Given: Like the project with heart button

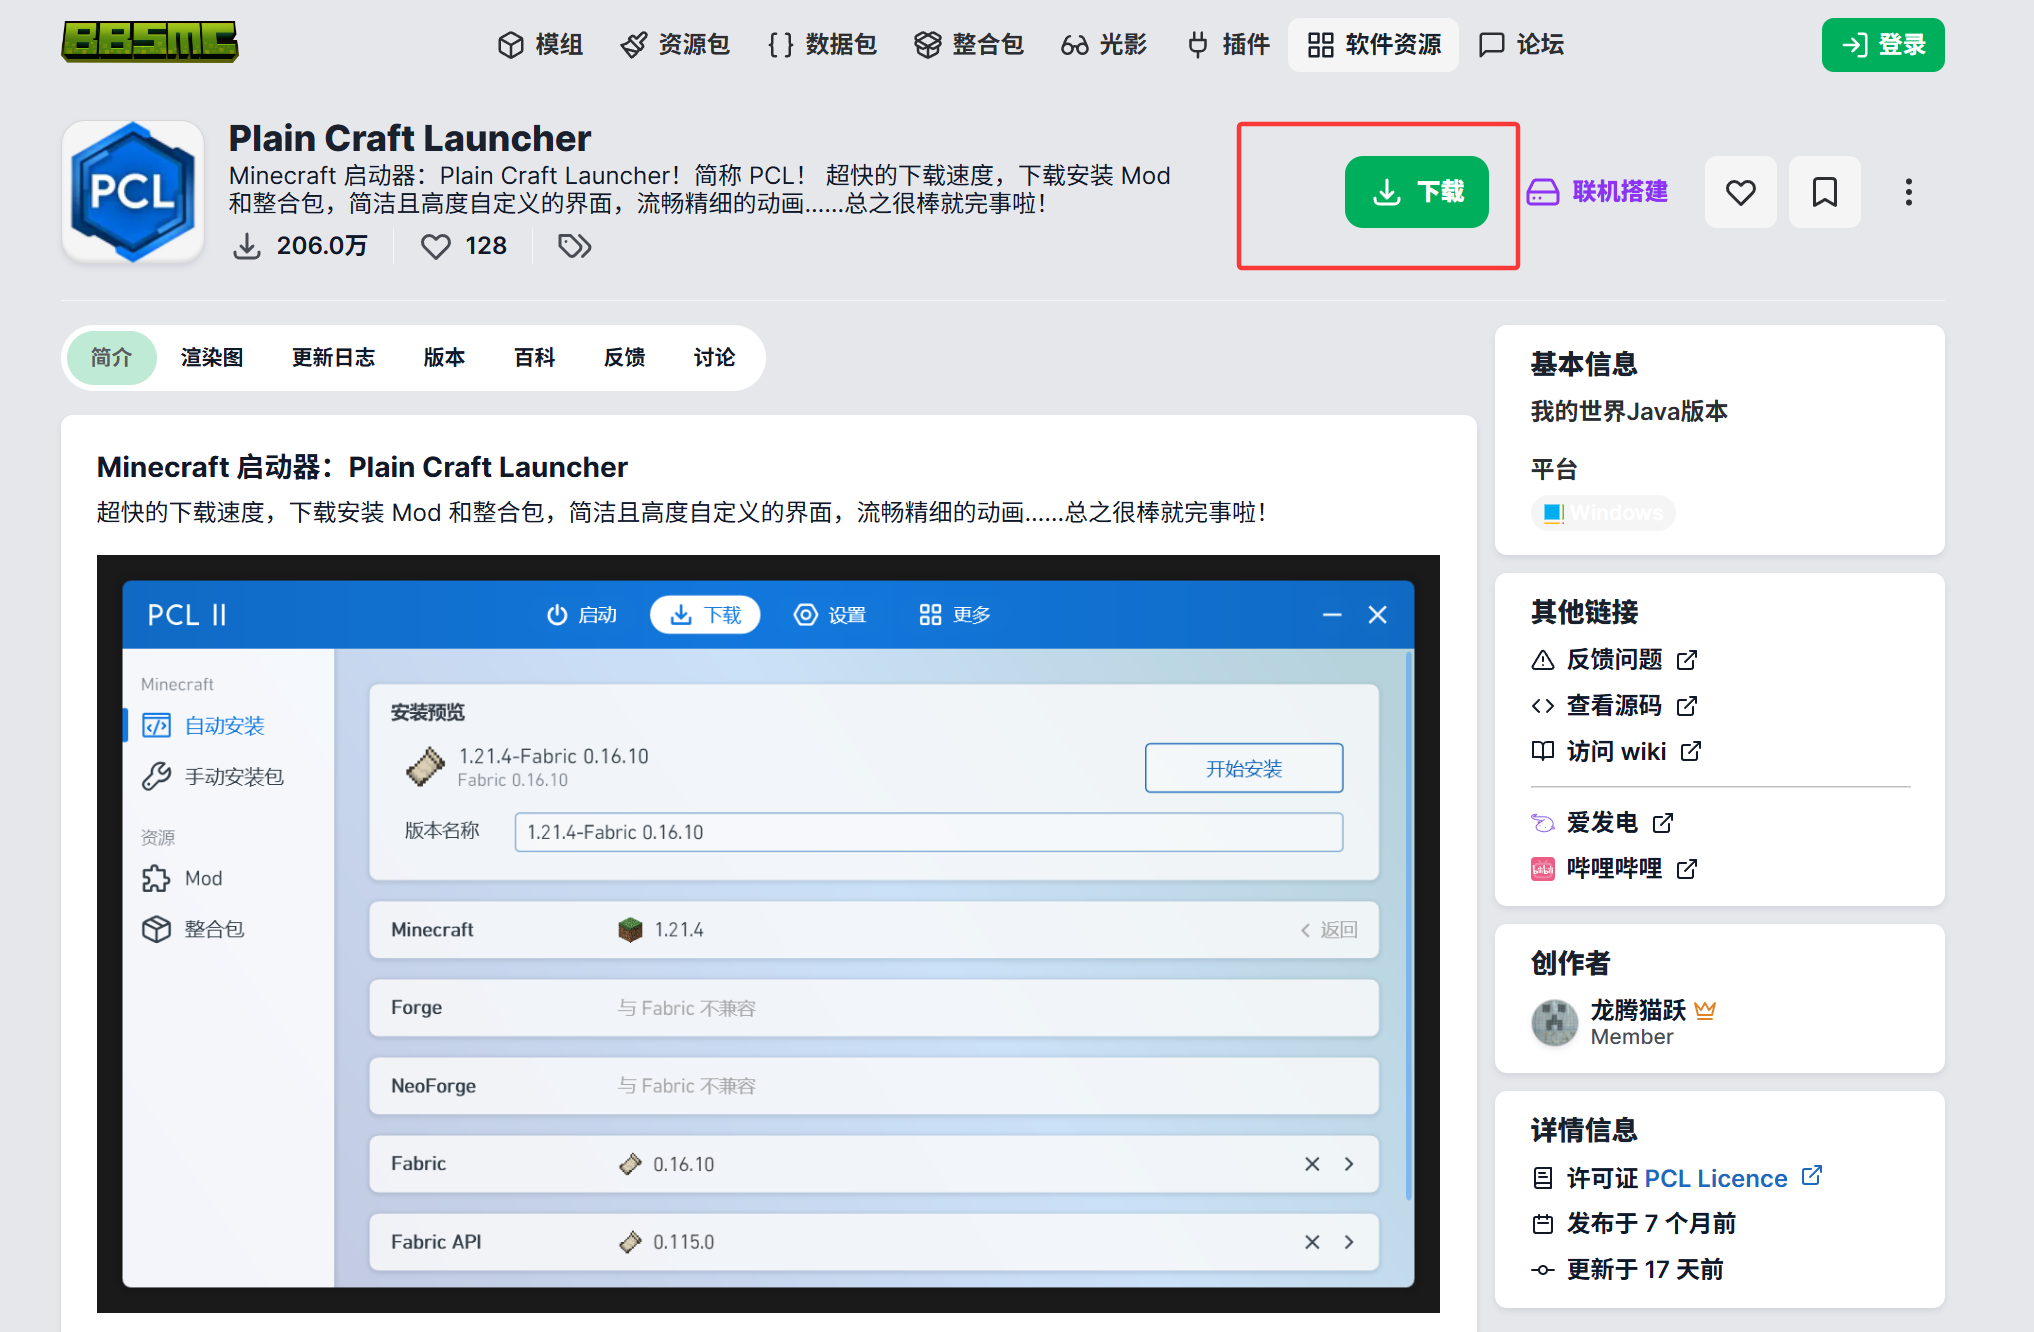Looking at the screenshot, I should 1741,192.
